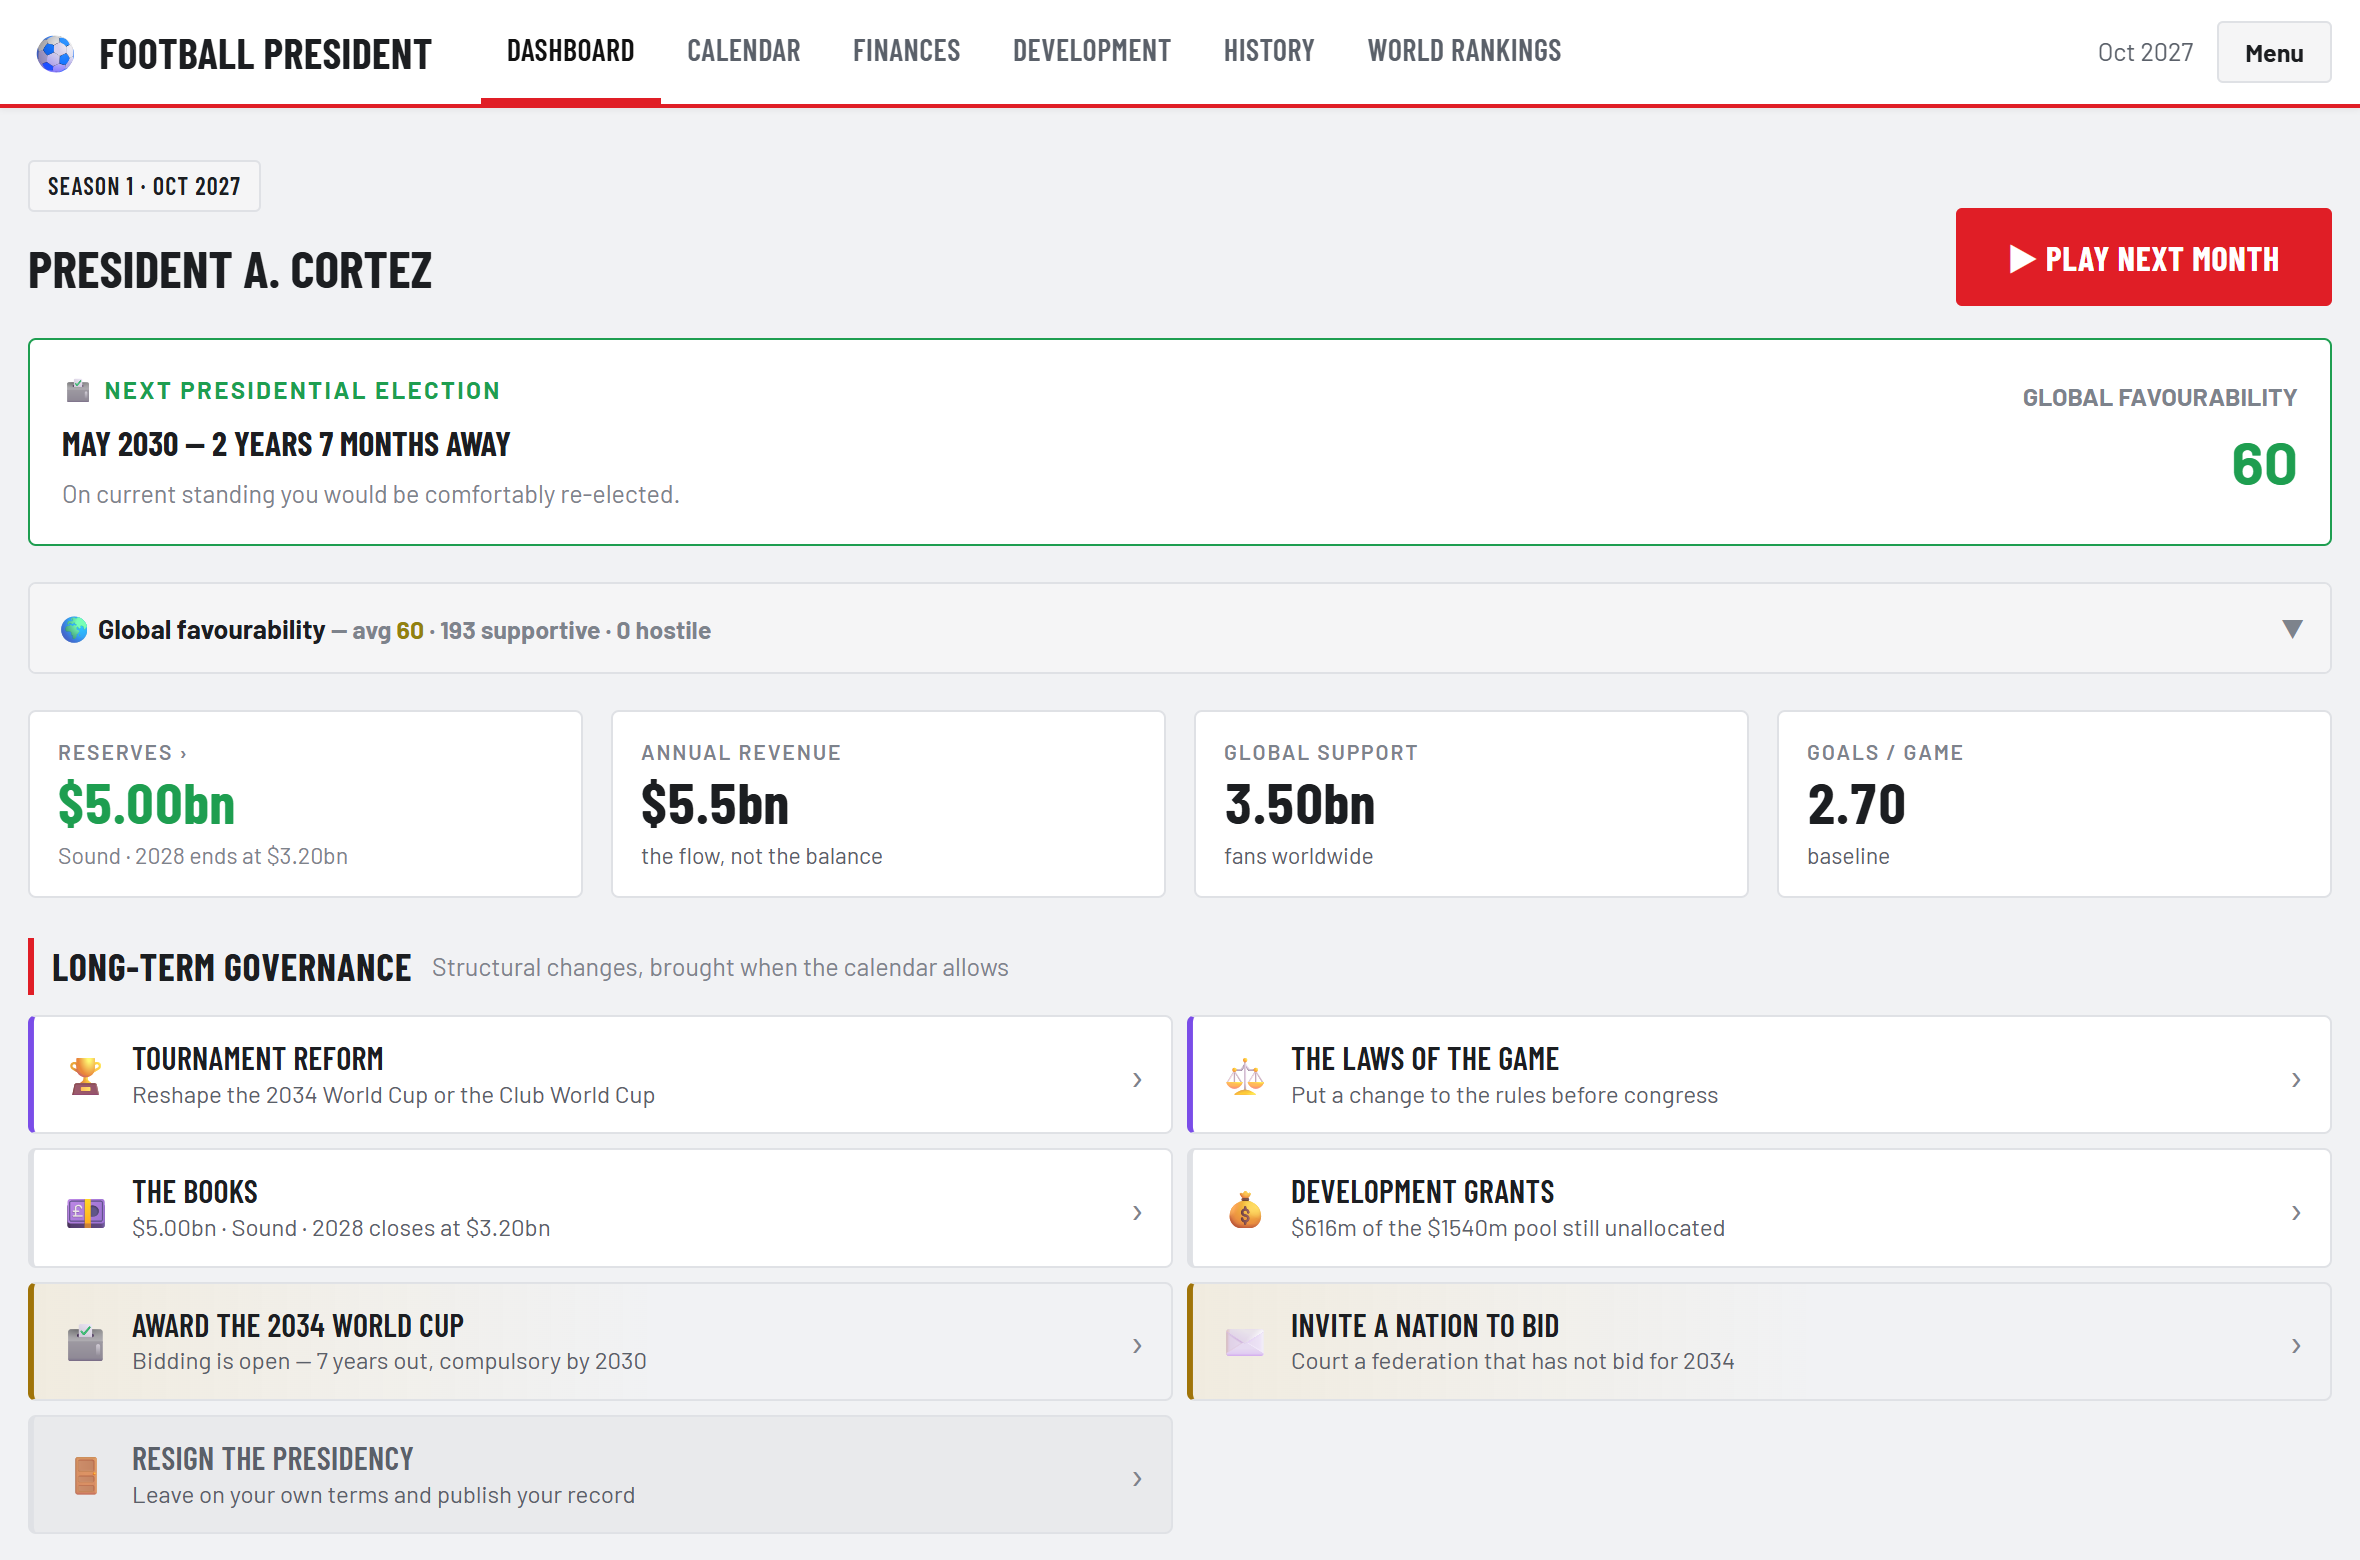Click the ballot box election icon
This screenshot has height=1560, width=2360.
coord(77,391)
